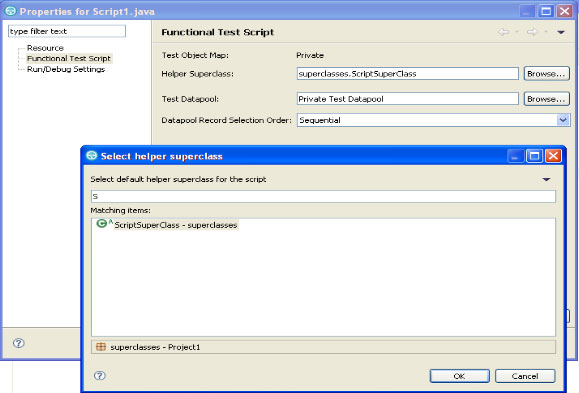579x393 pixels.
Task: Click the superclasses package icon
Action: click(101, 346)
